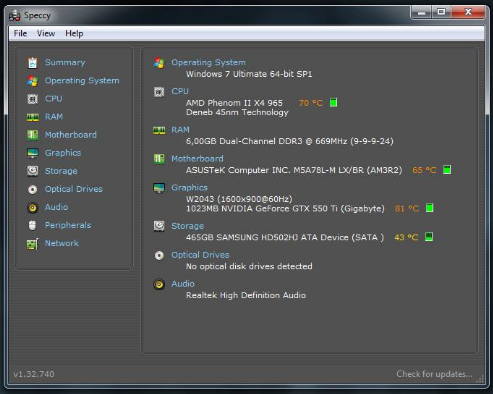This screenshot has width=493, height=394.
Task: Click Audio heading link in summary panel
Action: click(183, 284)
